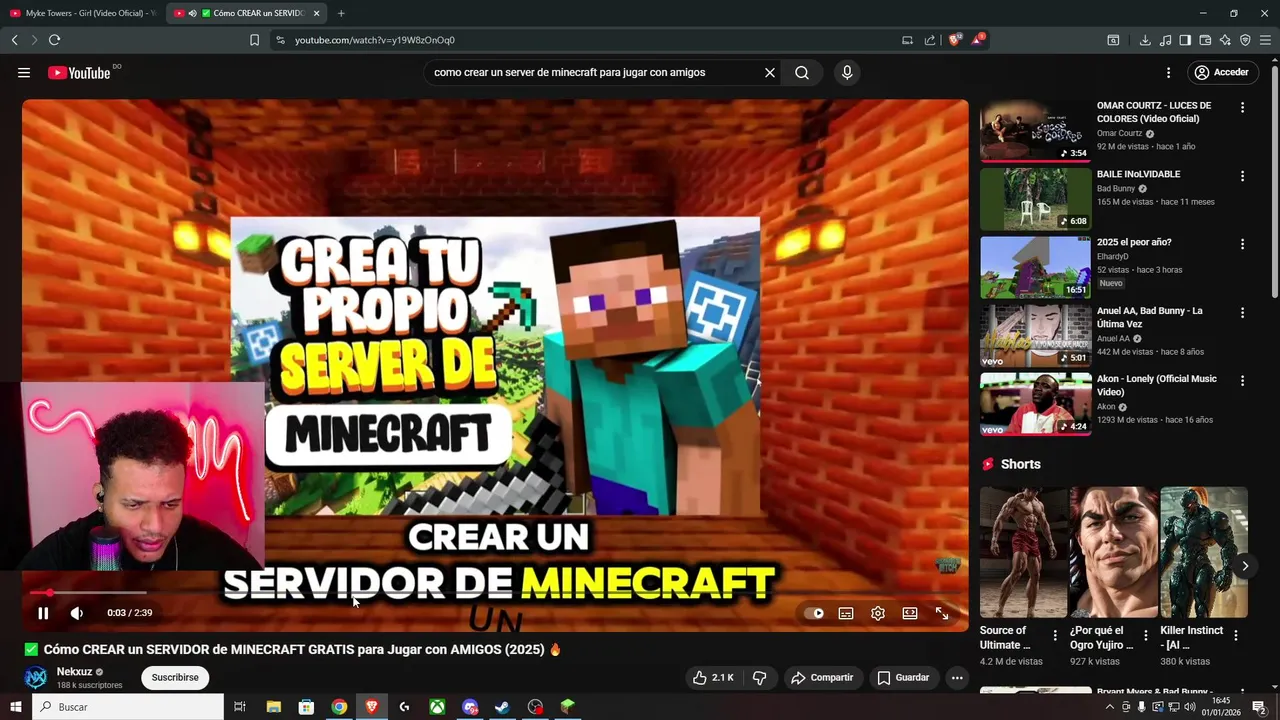
Task: Save the video with Guardar
Action: point(904,678)
